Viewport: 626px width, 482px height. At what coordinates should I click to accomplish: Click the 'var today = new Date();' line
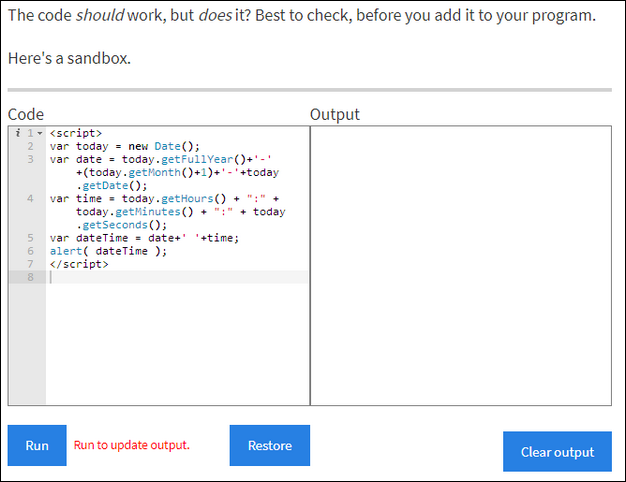coord(125,146)
